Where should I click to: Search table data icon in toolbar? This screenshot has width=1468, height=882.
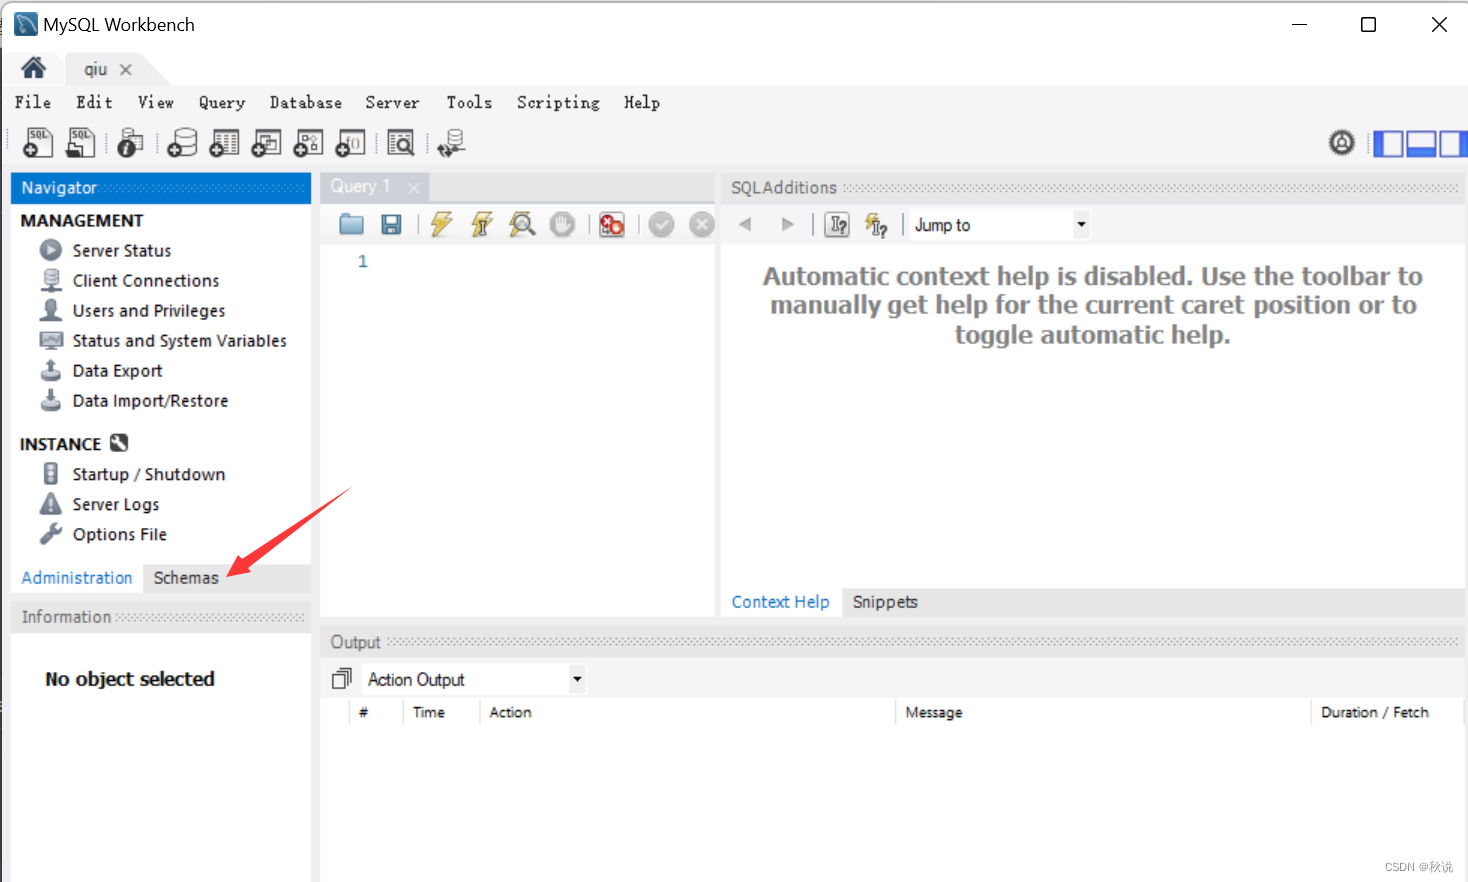(401, 143)
